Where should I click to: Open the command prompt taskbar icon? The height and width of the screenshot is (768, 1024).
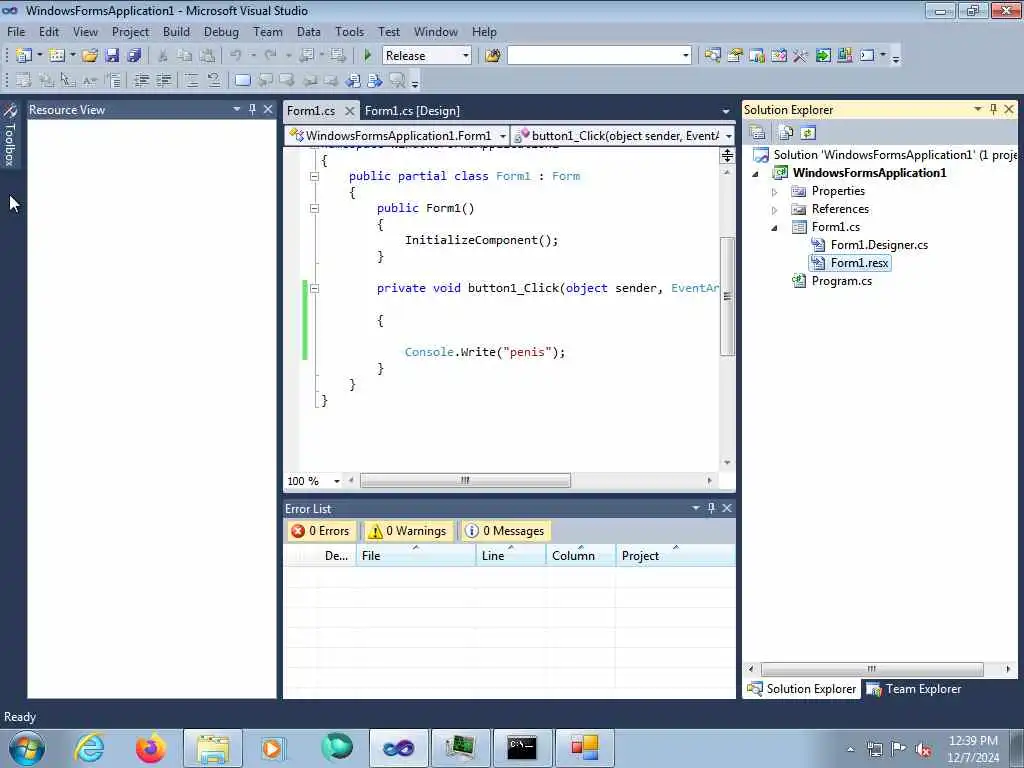click(522, 748)
